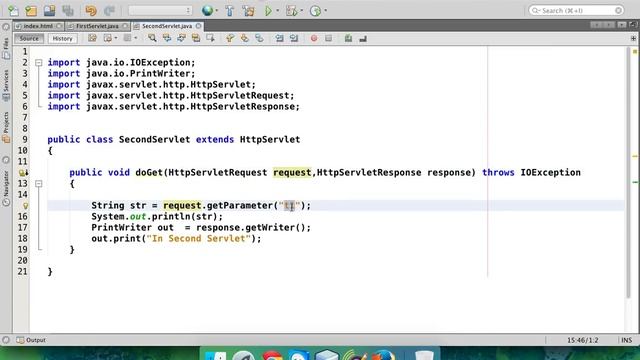This screenshot has height=360, width=640.
Task: Click the Uncomment editor toolbar icon
Action: click(363, 38)
